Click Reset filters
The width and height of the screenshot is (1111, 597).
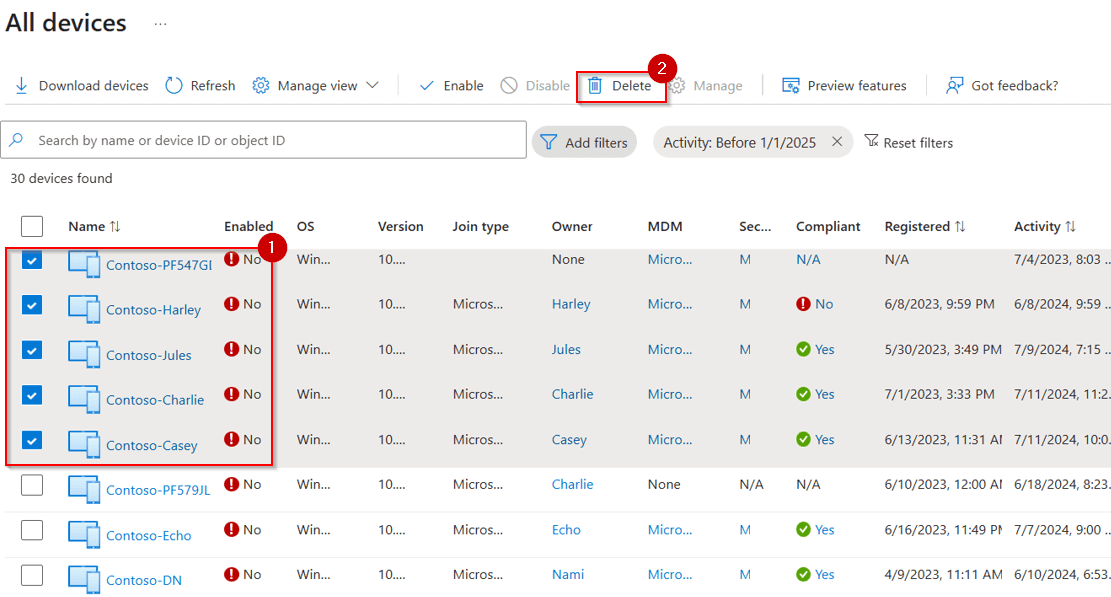click(x=908, y=142)
